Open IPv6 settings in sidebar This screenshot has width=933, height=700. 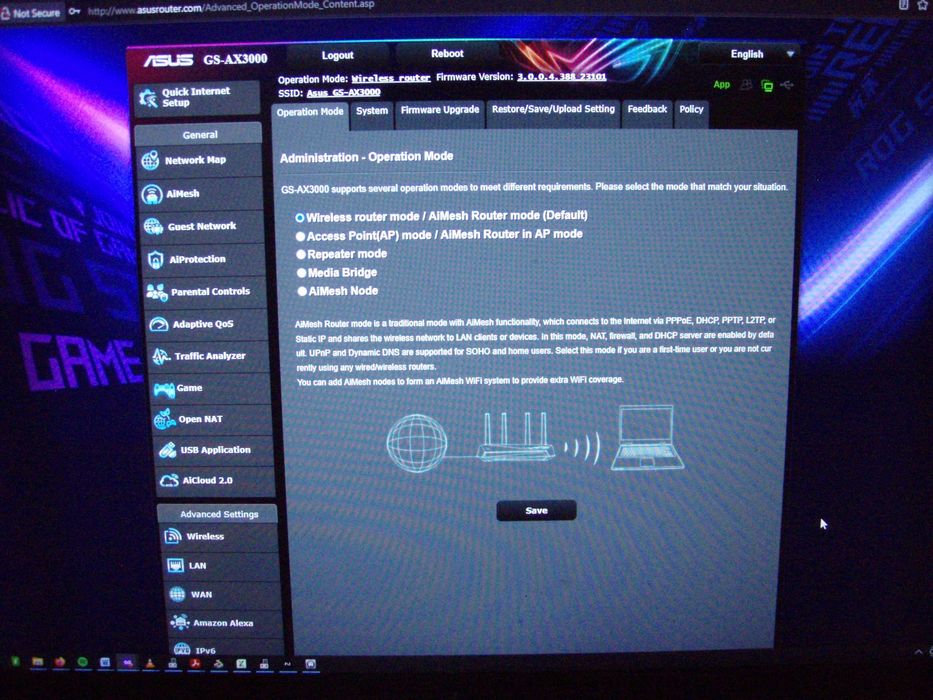(x=226, y=649)
